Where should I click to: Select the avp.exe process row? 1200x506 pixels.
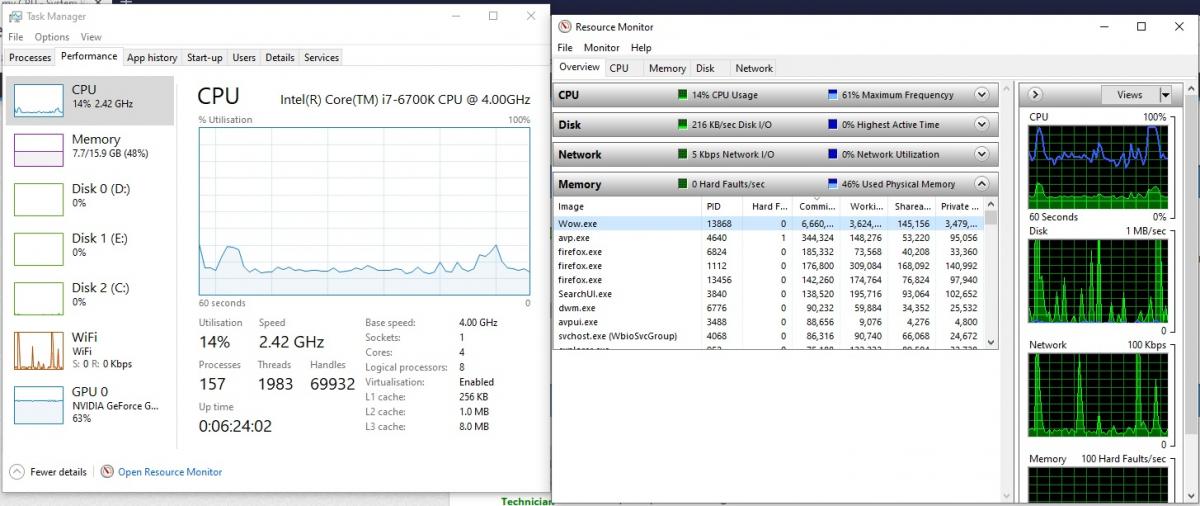769,238
